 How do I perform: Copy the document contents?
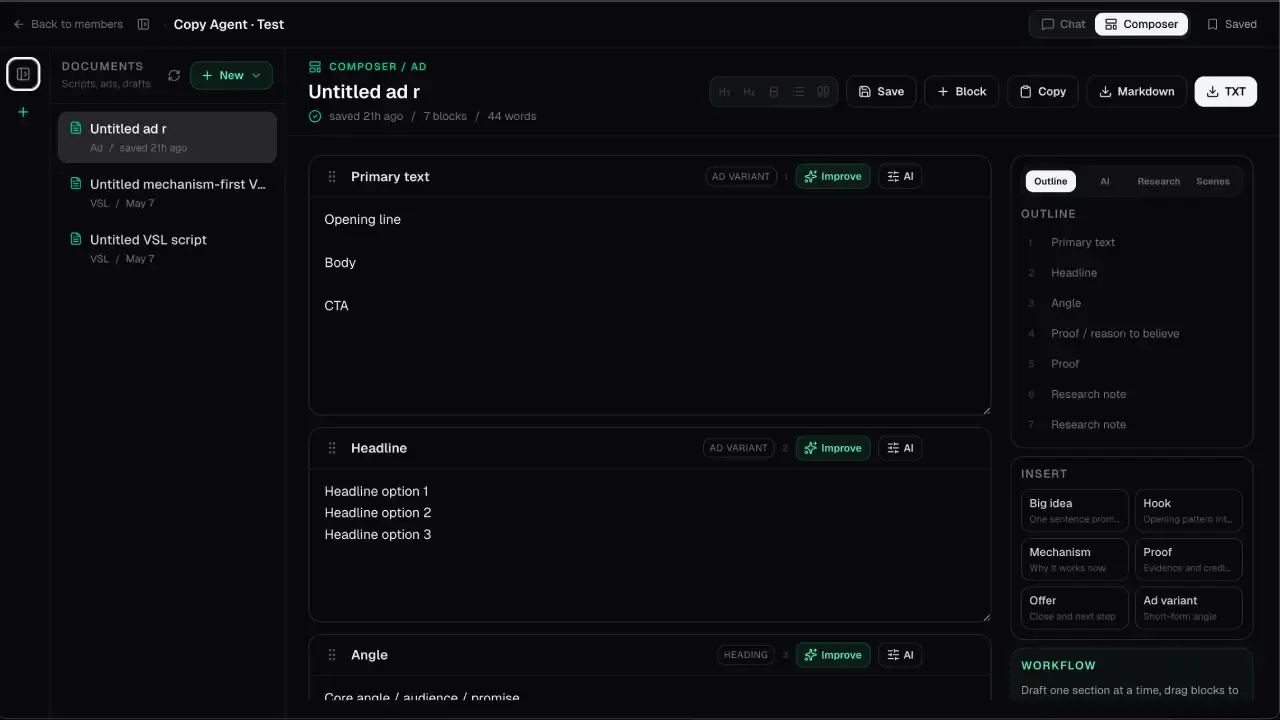pos(1042,91)
